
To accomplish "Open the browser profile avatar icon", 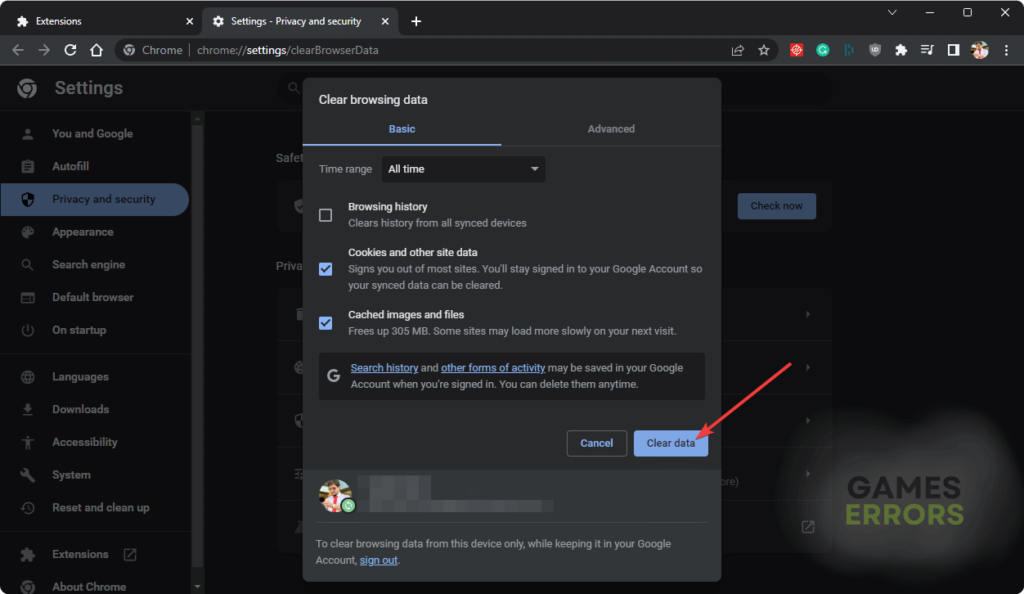I will (x=979, y=50).
